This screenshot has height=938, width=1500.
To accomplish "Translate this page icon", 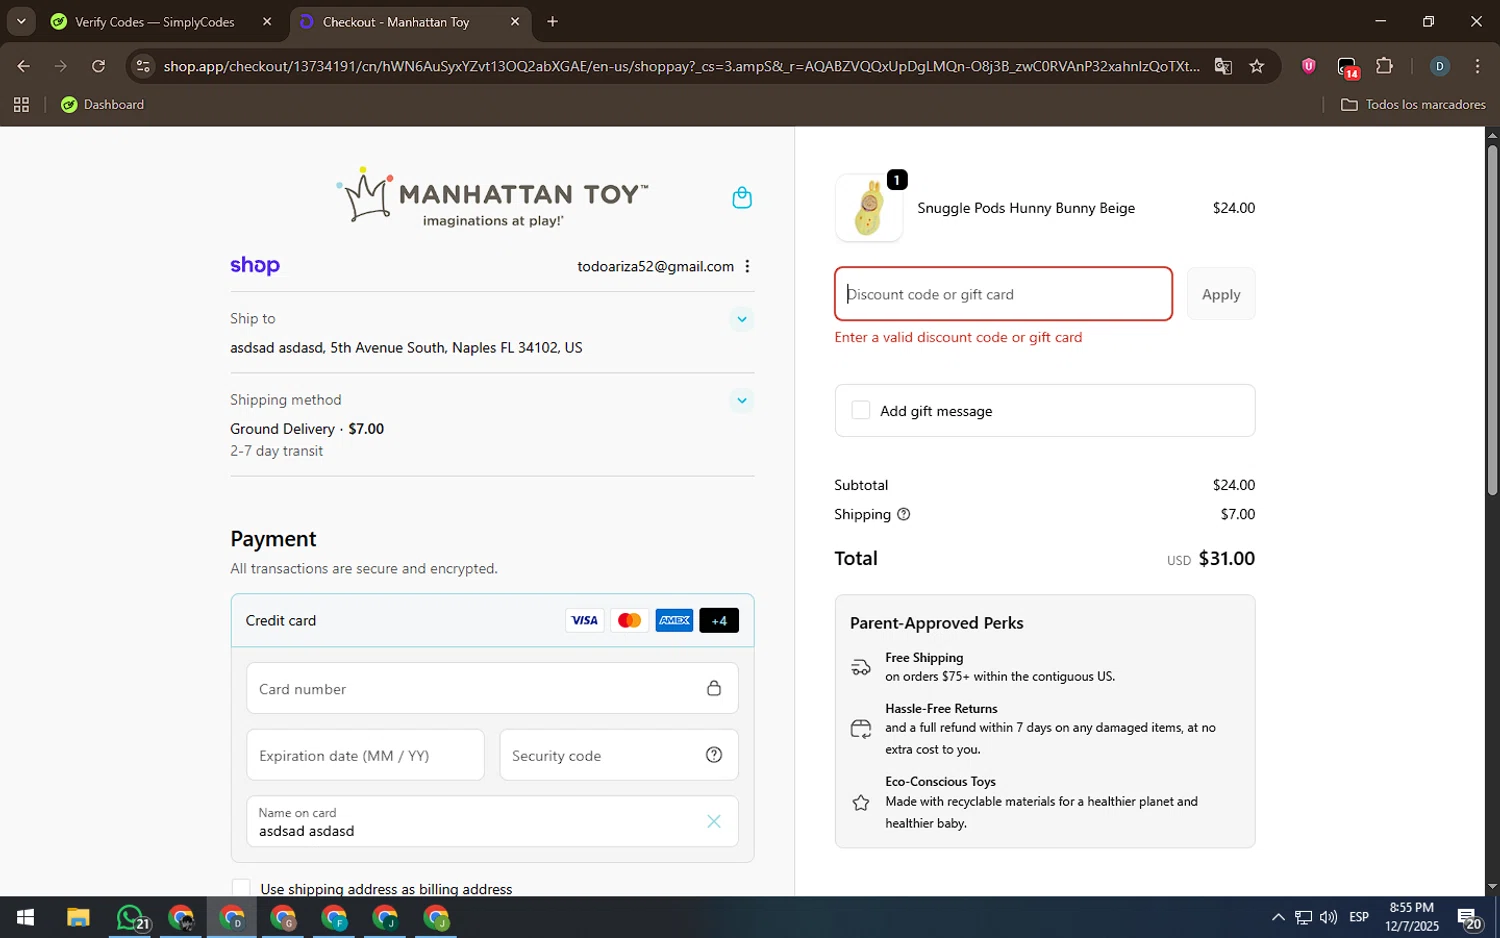I will pos(1223,66).
